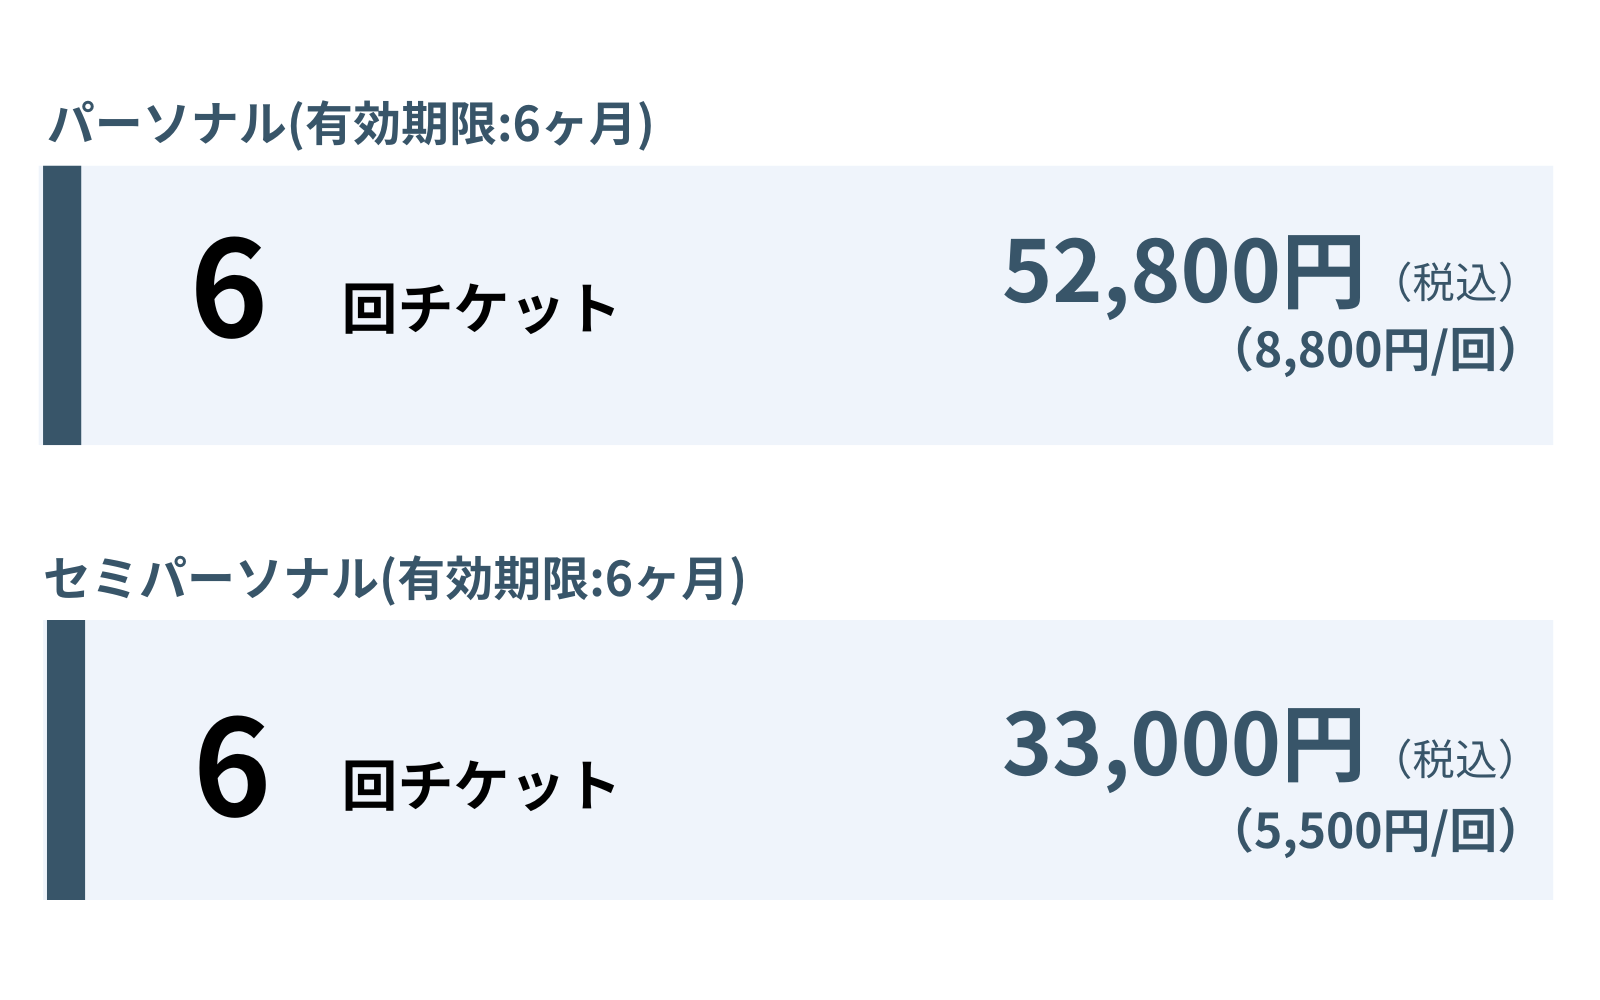Click the 52,800 price figure

[x=1141, y=272]
